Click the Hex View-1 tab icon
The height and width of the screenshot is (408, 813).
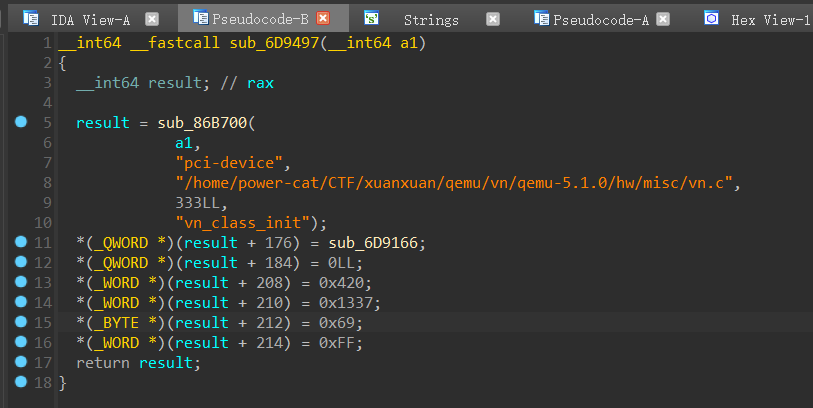coord(711,18)
